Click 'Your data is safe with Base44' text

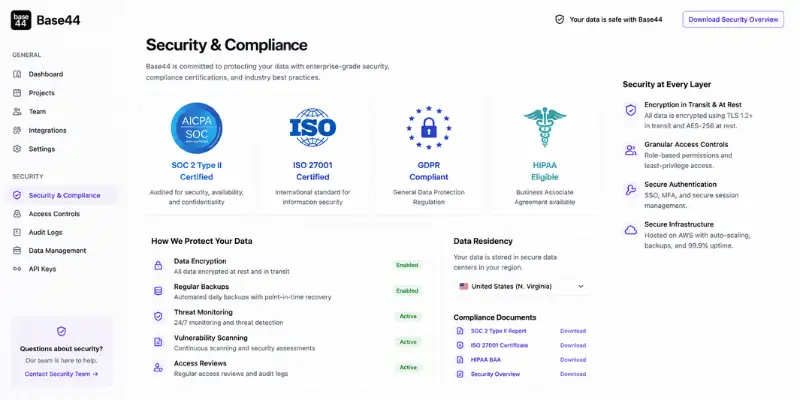click(616, 19)
